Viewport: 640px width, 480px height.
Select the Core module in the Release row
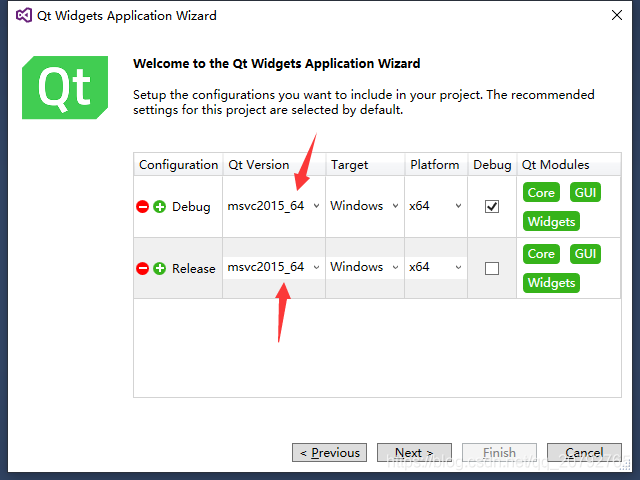click(x=541, y=254)
